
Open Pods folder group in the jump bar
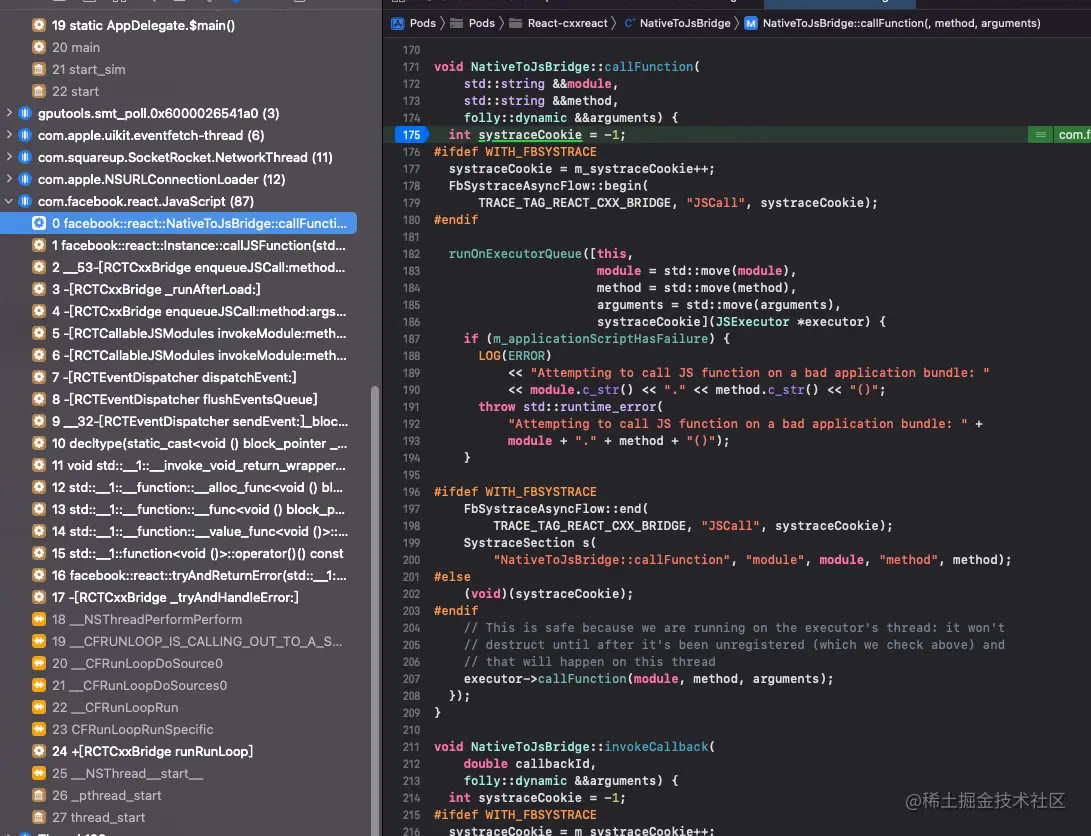click(x=472, y=23)
